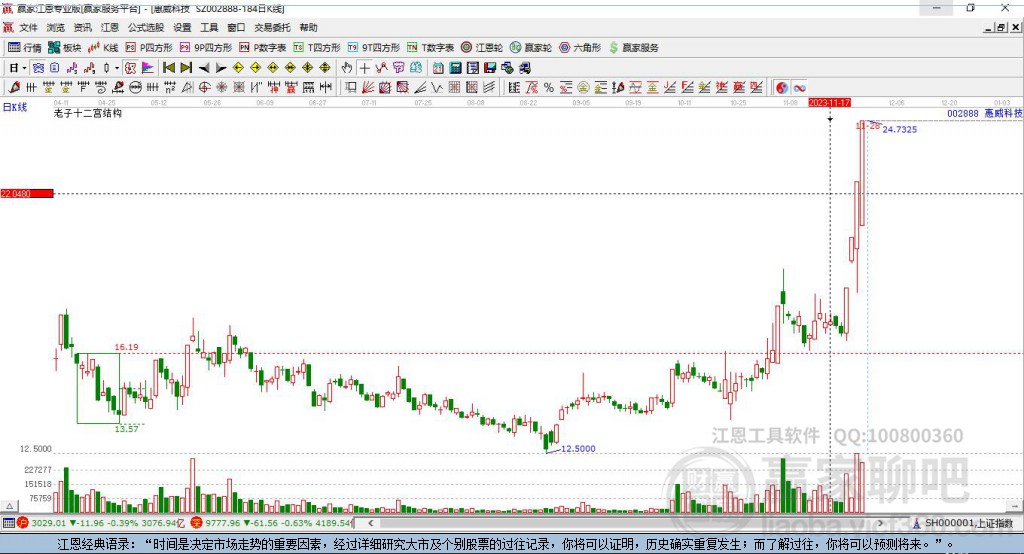This screenshot has height=554, width=1024.
Task: Open the P四方形 tool
Action: point(149,48)
